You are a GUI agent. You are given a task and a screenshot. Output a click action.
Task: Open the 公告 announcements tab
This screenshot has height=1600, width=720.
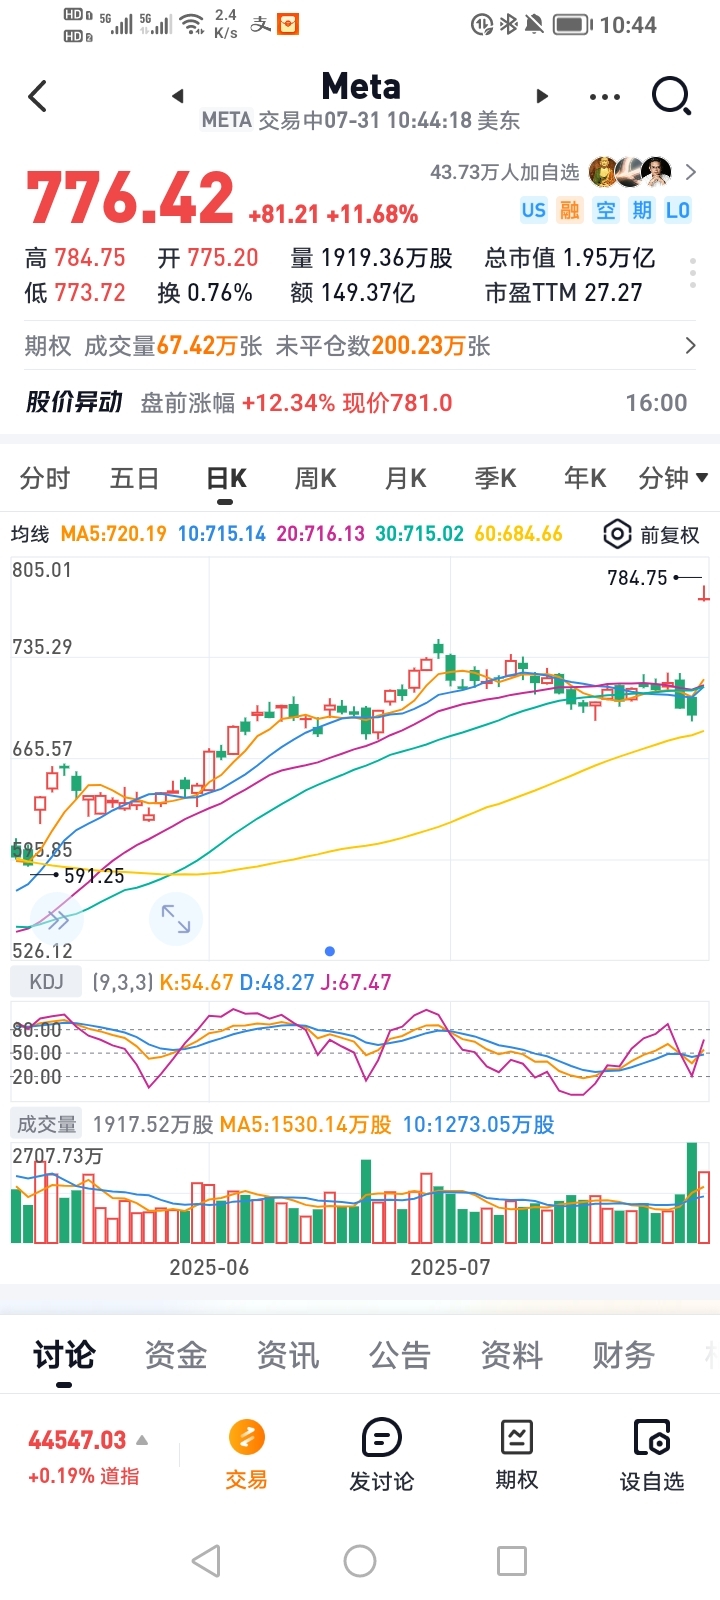coord(400,1356)
